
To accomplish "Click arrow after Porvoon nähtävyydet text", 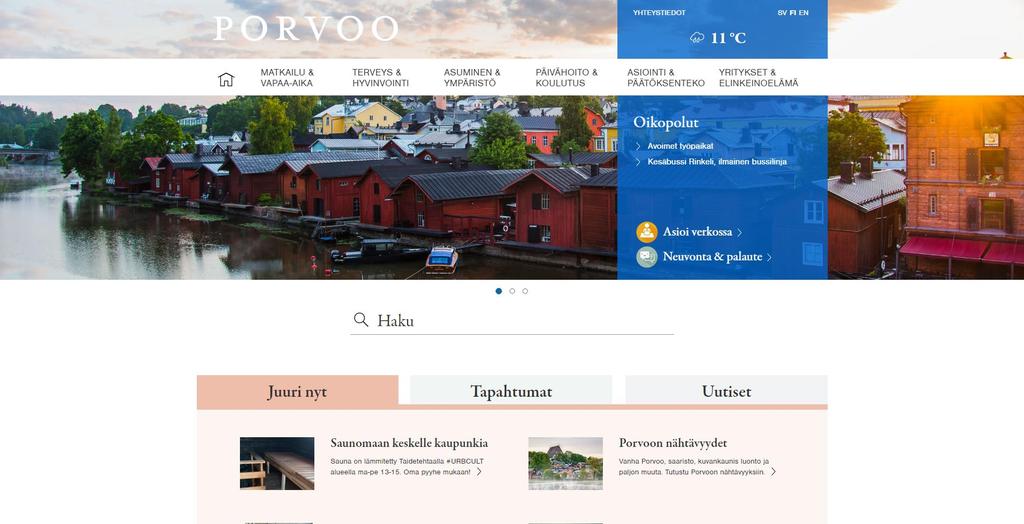I will coord(773,471).
